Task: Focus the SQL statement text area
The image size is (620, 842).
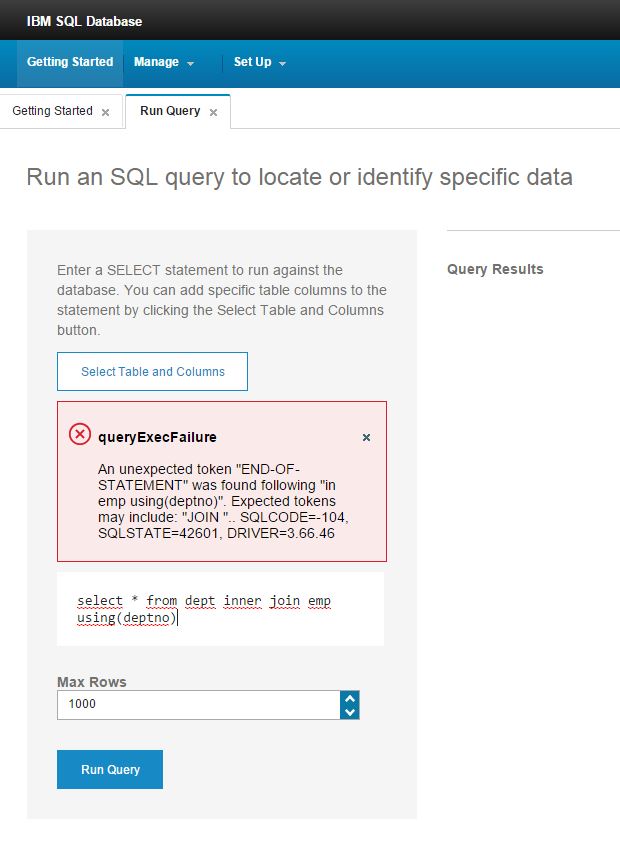Action: pyautogui.click(x=221, y=609)
